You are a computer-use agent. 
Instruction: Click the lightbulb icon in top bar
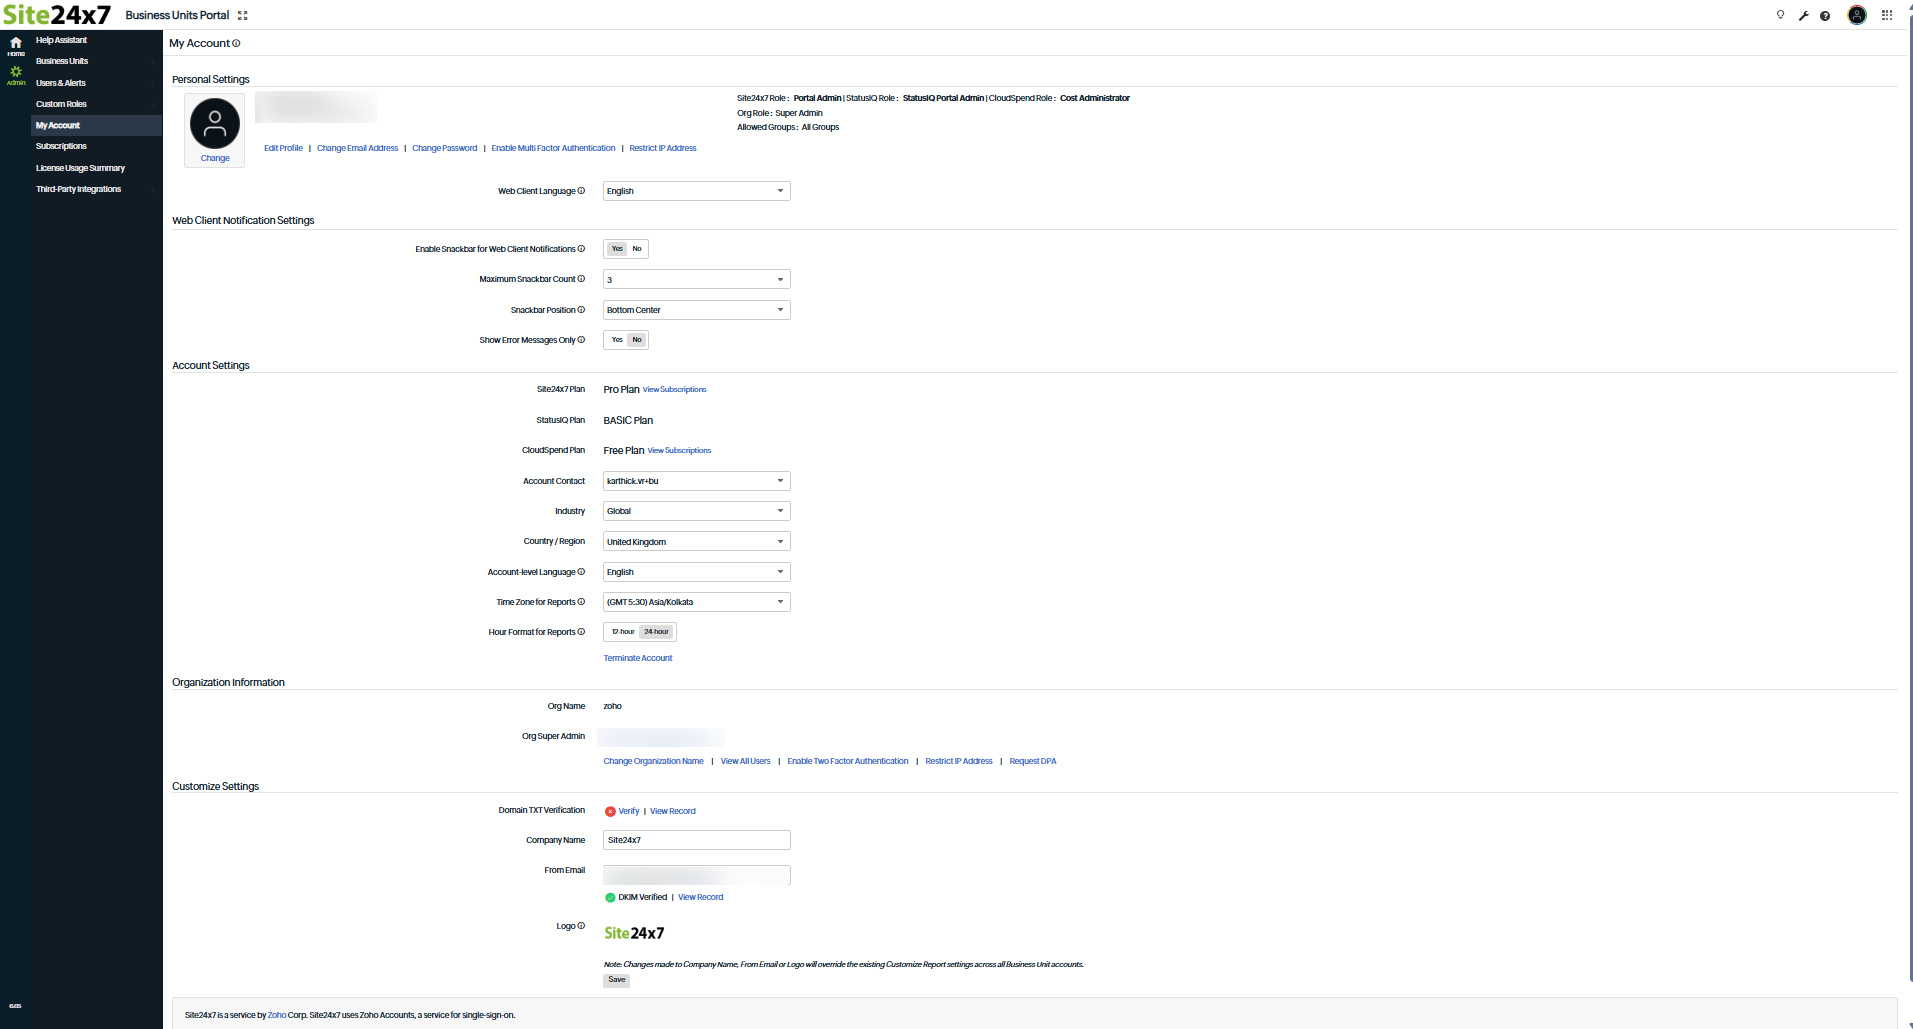pos(1780,15)
